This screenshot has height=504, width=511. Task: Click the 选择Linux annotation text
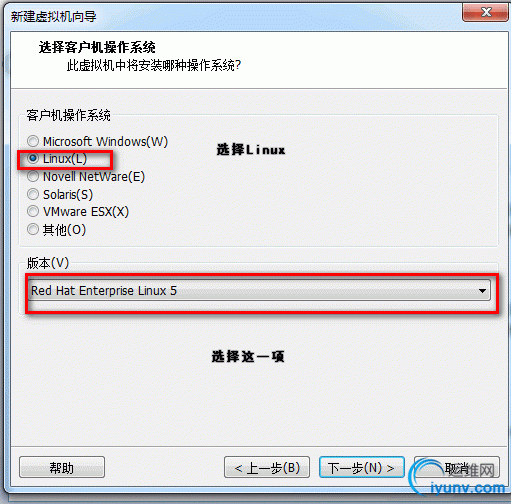click(251, 150)
